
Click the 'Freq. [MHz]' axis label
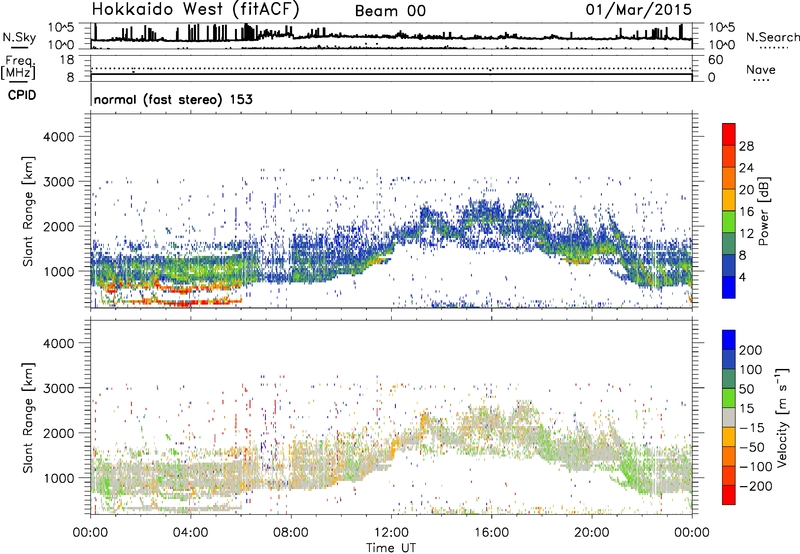pyautogui.click(x=18, y=68)
